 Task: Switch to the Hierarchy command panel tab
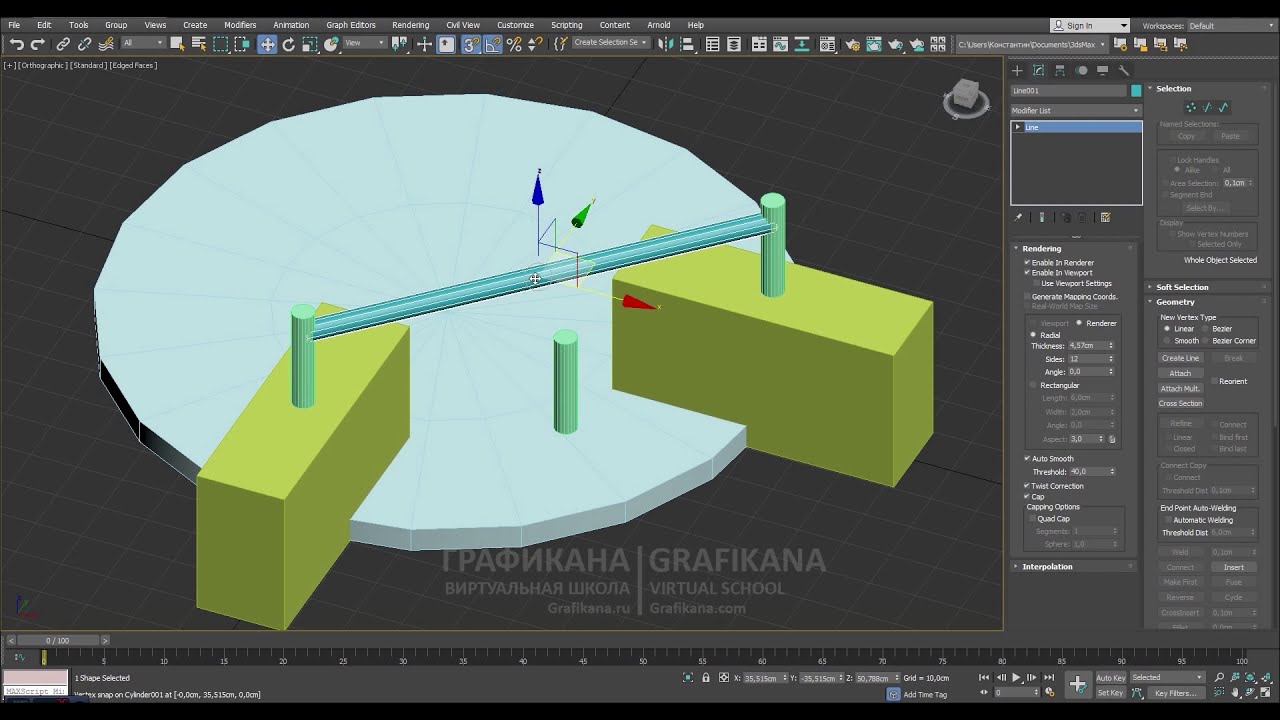tap(1060, 70)
